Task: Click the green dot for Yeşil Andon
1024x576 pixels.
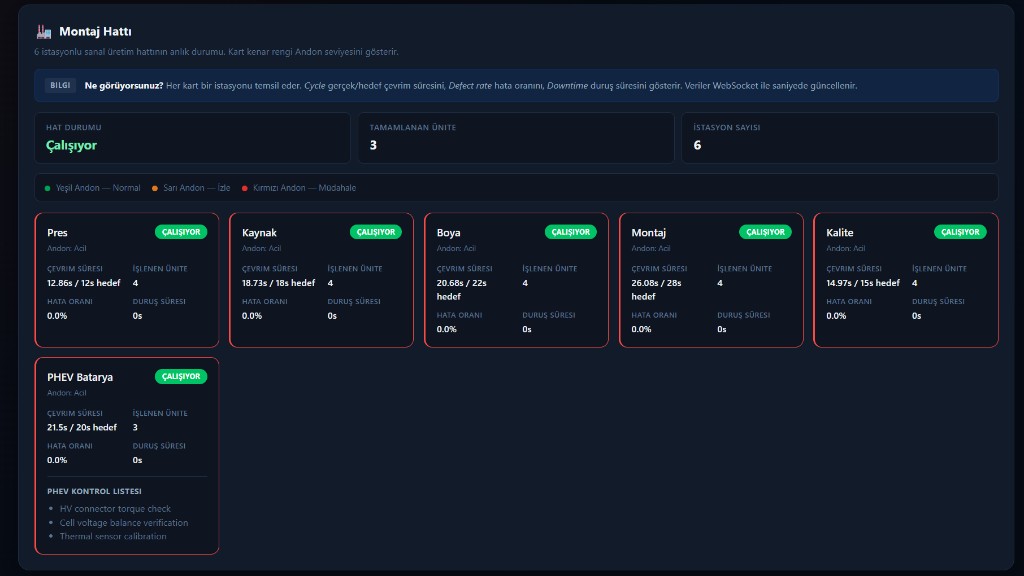Action: click(47, 188)
